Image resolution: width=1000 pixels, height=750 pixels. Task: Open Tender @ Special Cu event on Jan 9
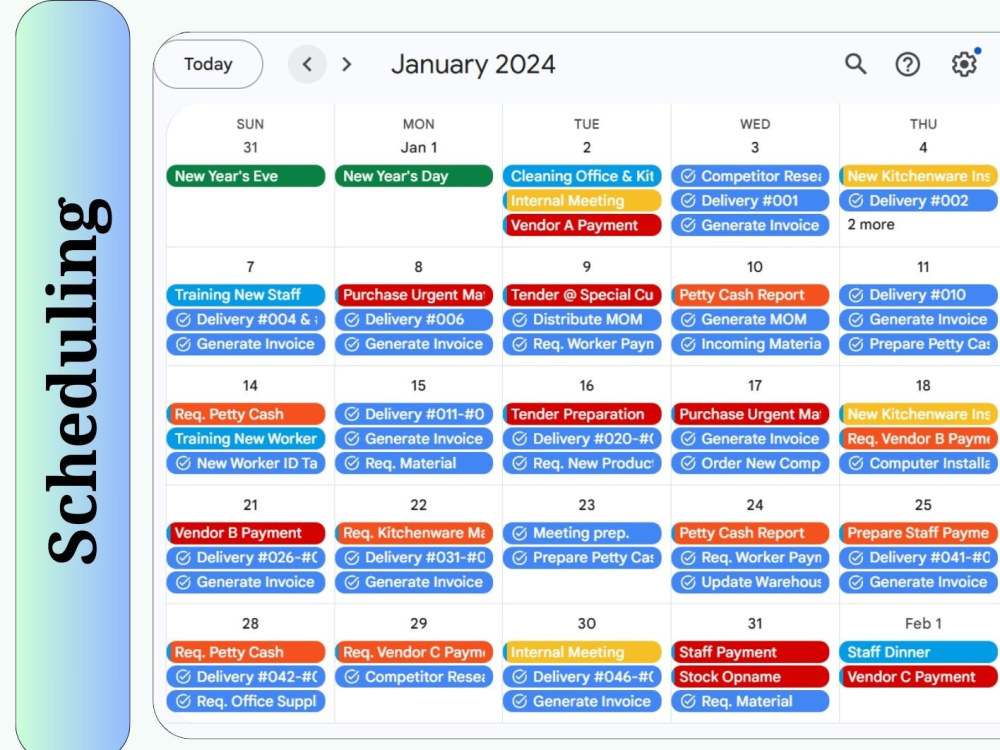click(x=582, y=295)
